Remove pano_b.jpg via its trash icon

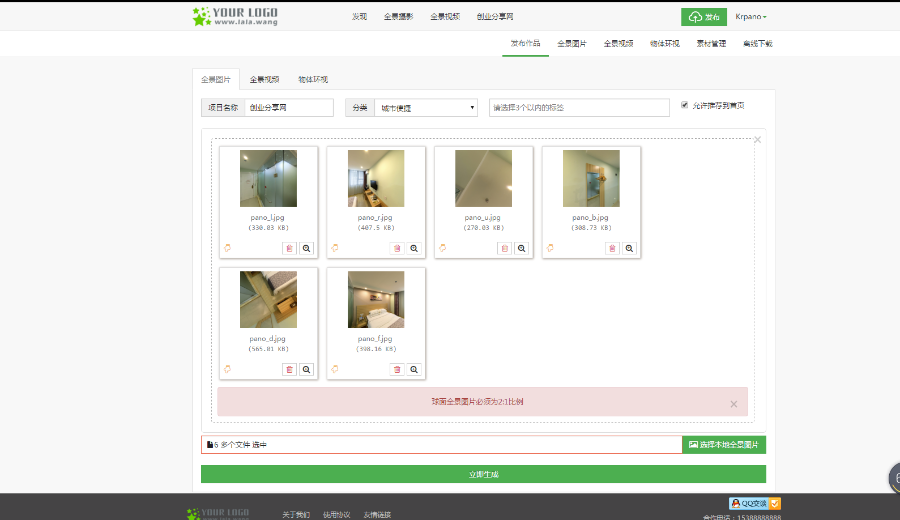(x=612, y=249)
